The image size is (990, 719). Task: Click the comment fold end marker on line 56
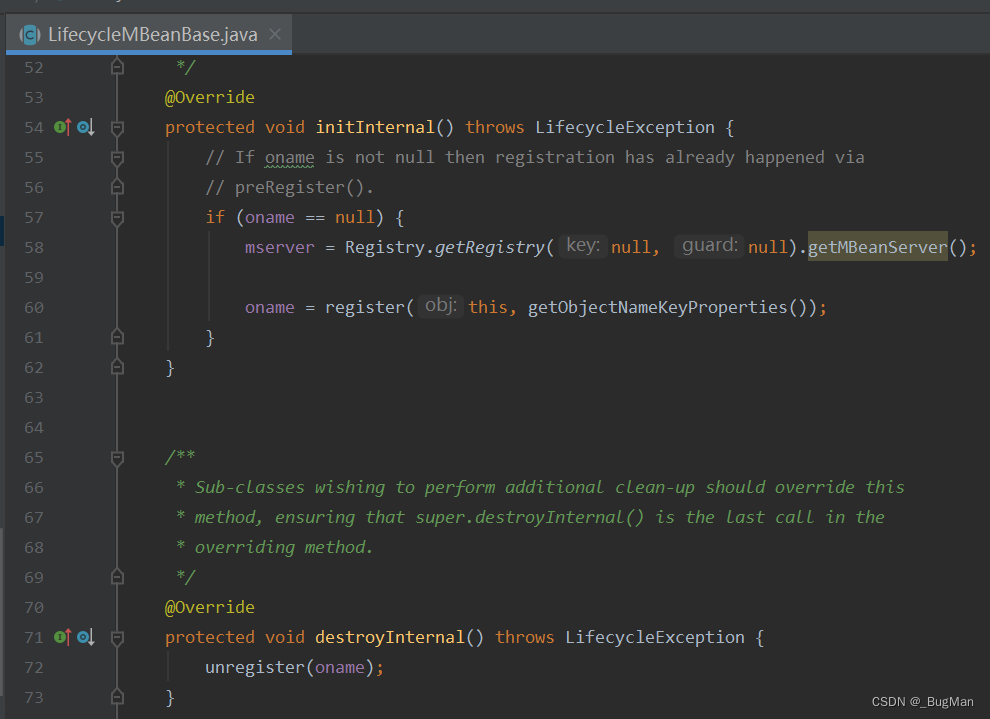click(117, 187)
